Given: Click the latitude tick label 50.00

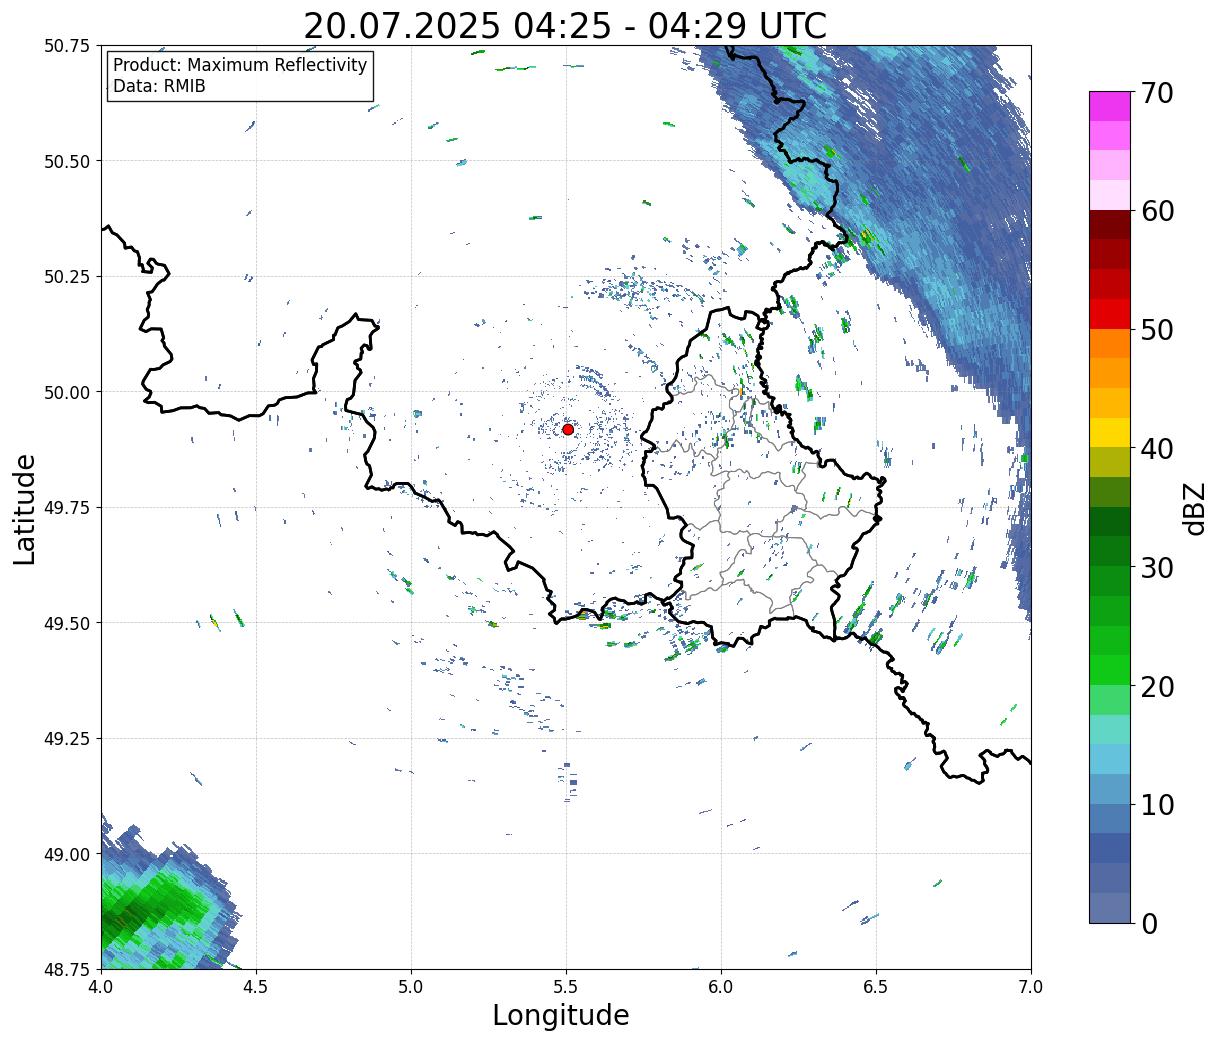Looking at the screenshot, I should (67, 392).
